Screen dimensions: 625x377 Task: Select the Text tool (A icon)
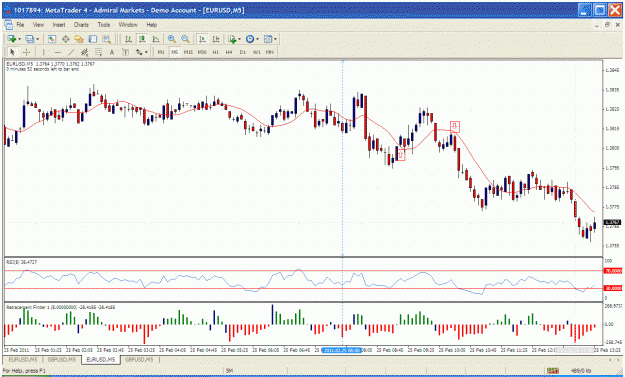point(112,52)
